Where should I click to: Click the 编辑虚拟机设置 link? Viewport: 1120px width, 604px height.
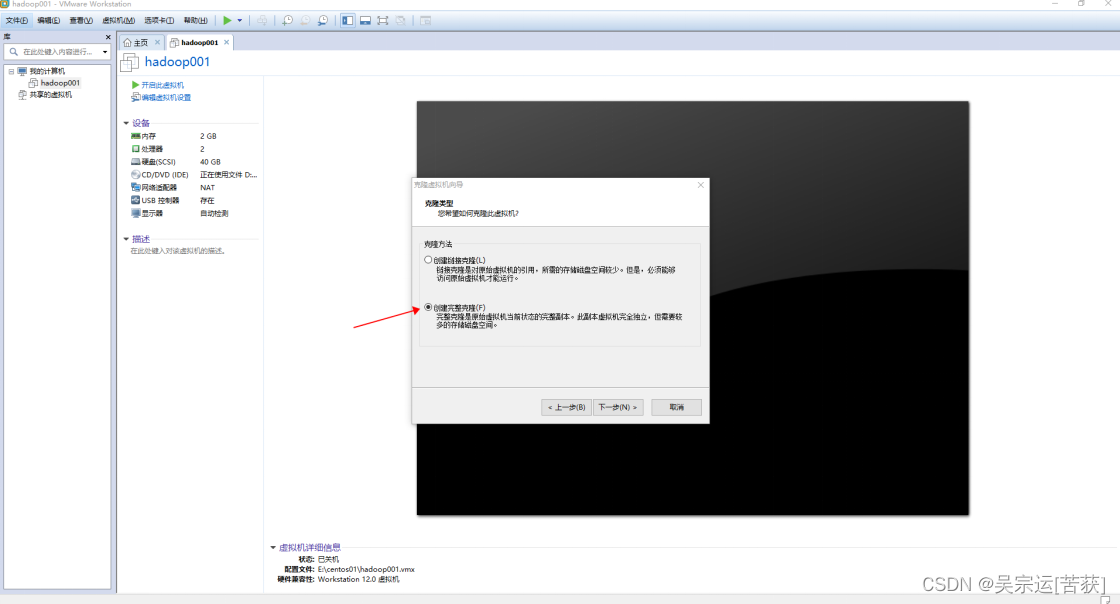click(x=166, y=98)
